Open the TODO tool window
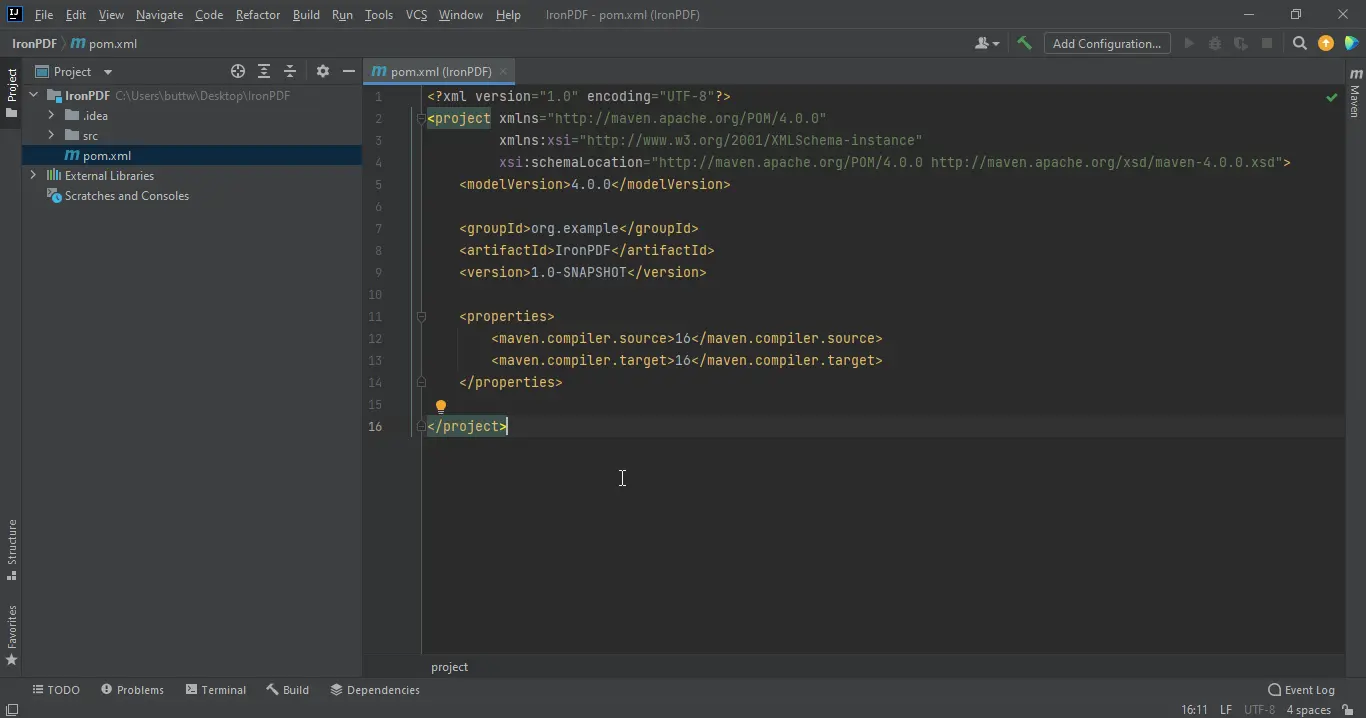 [56, 690]
